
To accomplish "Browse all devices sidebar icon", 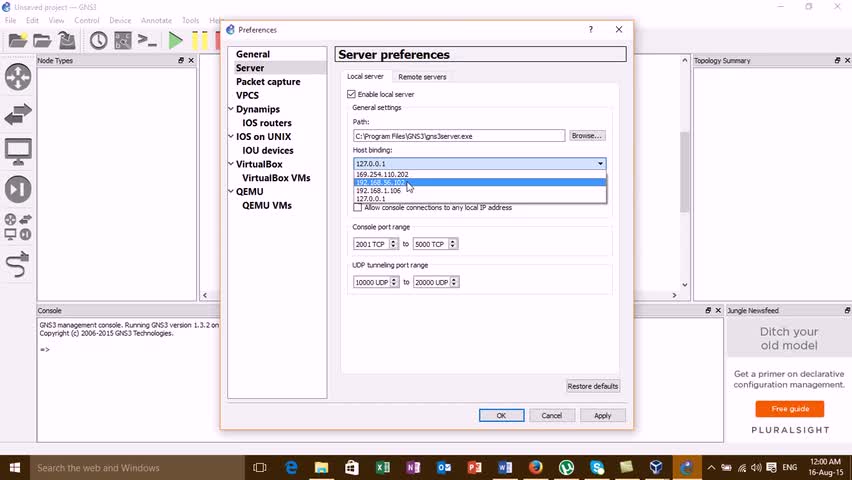I will (x=18, y=227).
